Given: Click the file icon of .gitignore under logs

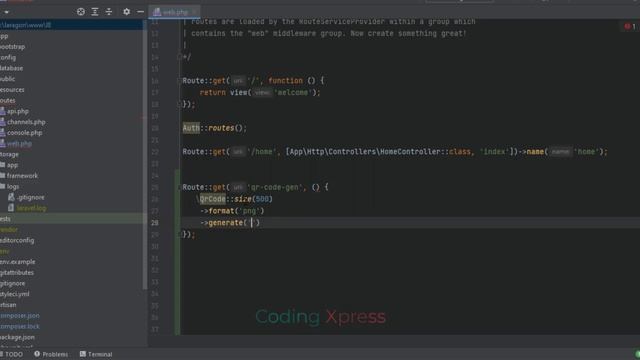Looking at the screenshot, I should pos(11,197).
